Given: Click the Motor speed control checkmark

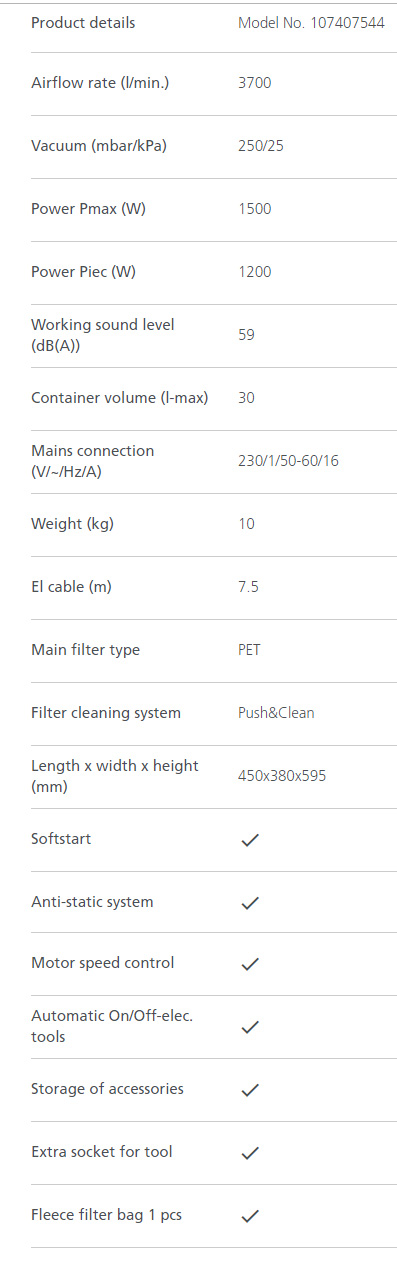Looking at the screenshot, I should [250, 964].
